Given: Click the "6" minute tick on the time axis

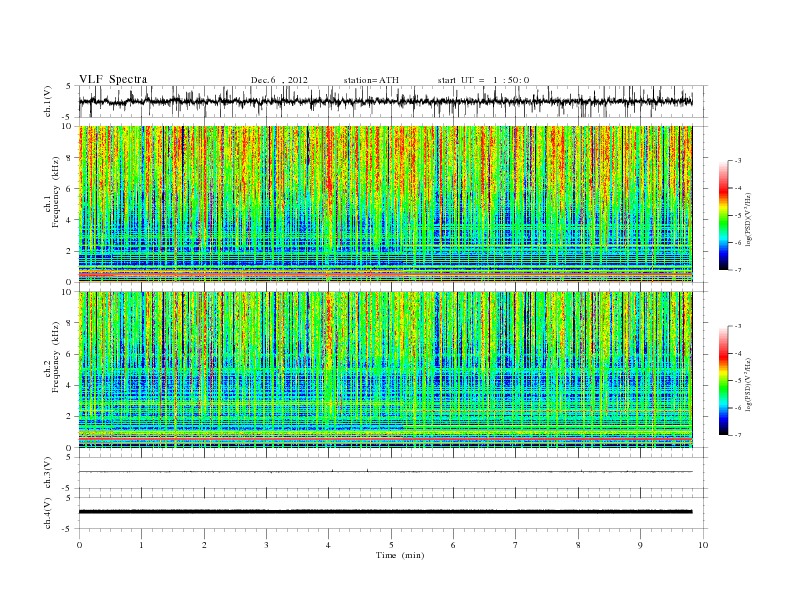Looking at the screenshot, I should tap(453, 545).
